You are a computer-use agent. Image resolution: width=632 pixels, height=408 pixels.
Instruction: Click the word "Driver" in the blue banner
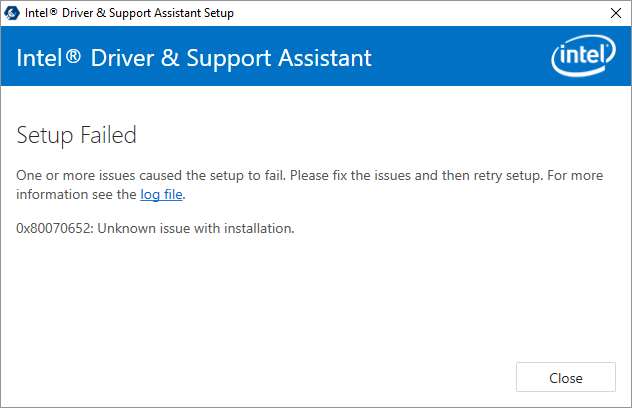point(123,58)
